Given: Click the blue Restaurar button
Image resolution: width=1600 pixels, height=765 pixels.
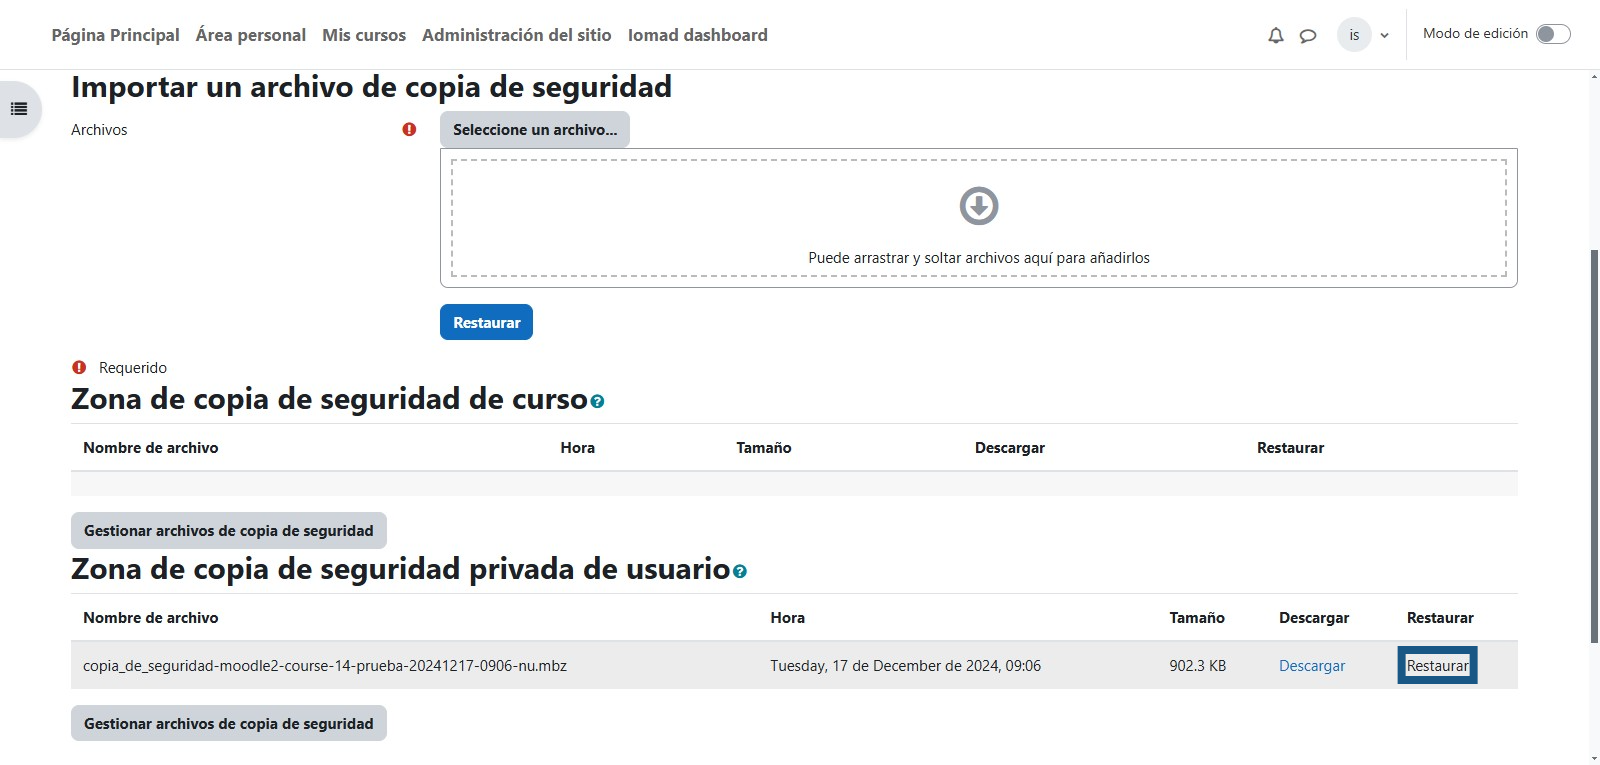Looking at the screenshot, I should click(486, 322).
